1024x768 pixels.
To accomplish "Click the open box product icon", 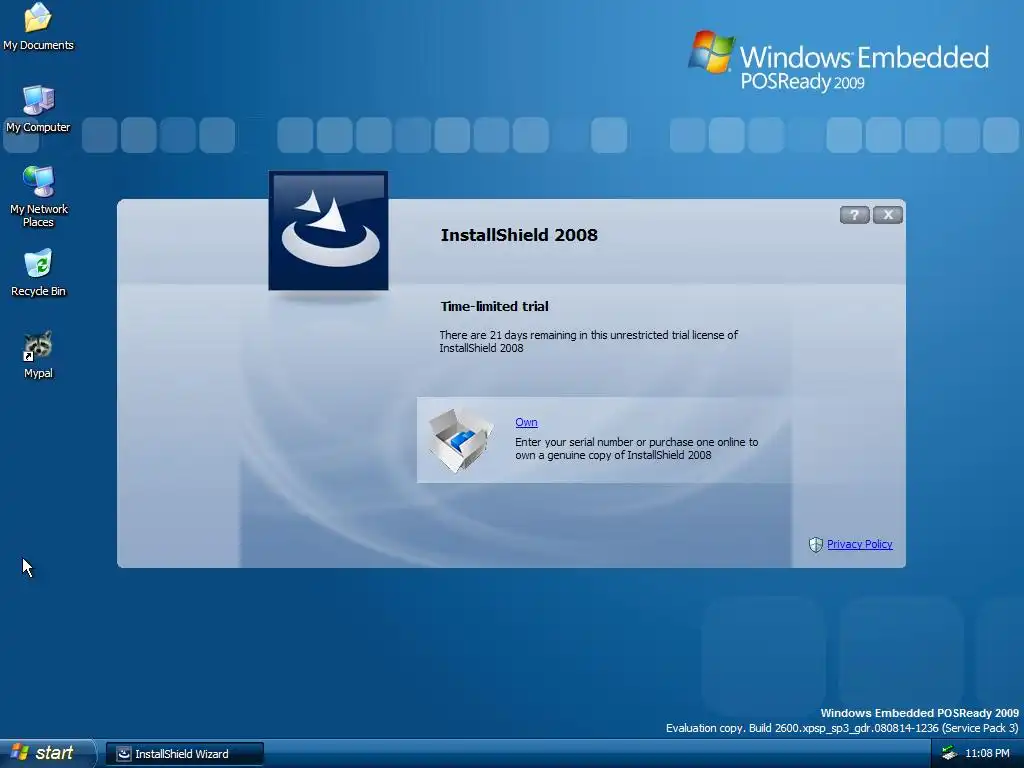I will coord(460,440).
